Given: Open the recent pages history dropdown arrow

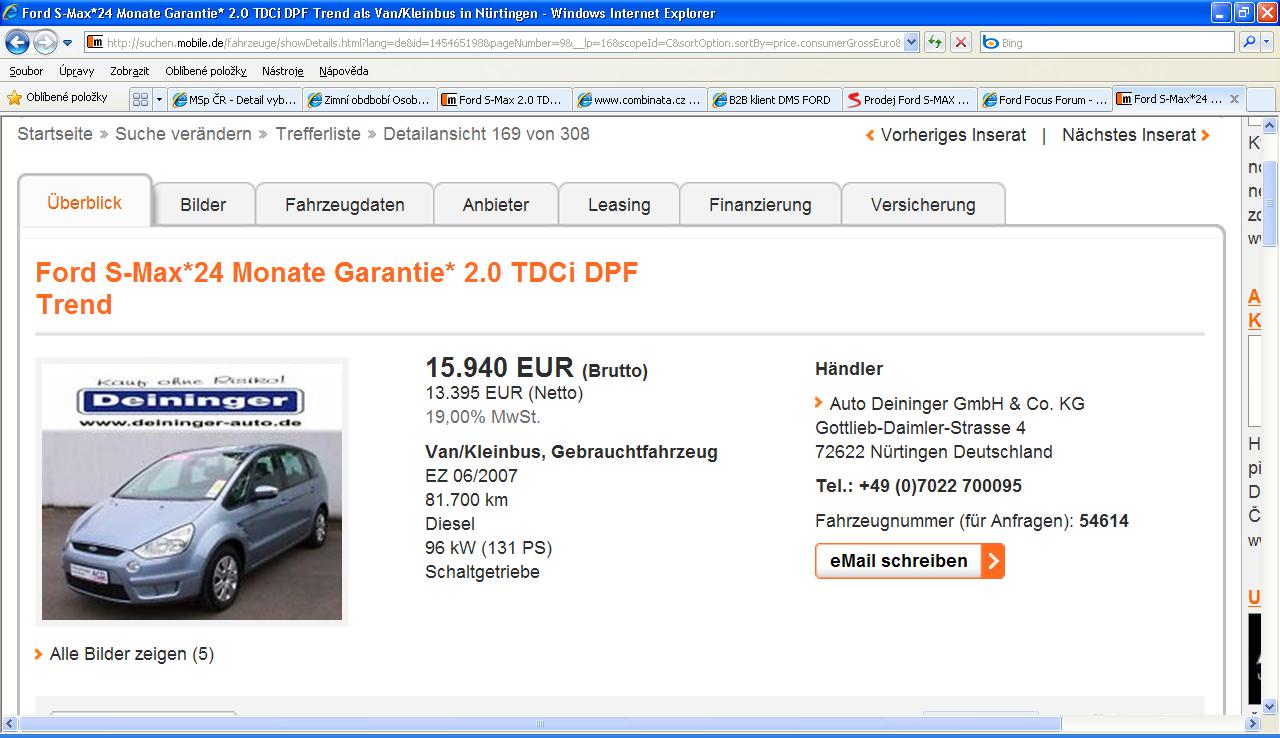Looking at the screenshot, I should click(x=67, y=43).
